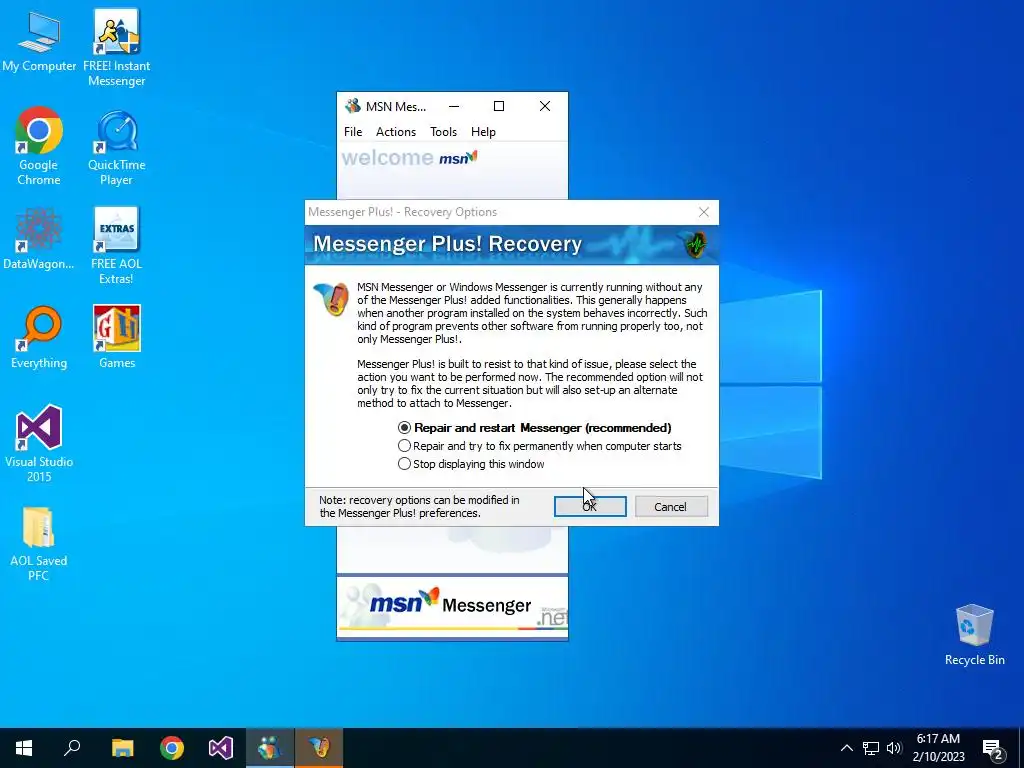Open the Actions menu in MSN Messenger
Image resolution: width=1024 pixels, height=768 pixels.
[x=396, y=132]
